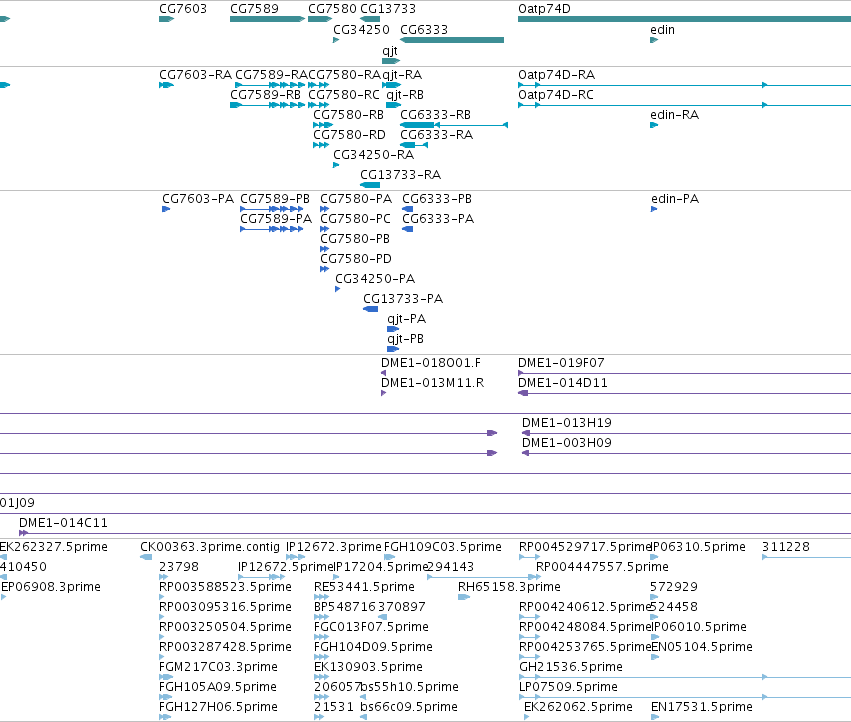The width and height of the screenshot is (851, 722).
Task: Select EST LP07509.5prime label
Action: point(568,687)
